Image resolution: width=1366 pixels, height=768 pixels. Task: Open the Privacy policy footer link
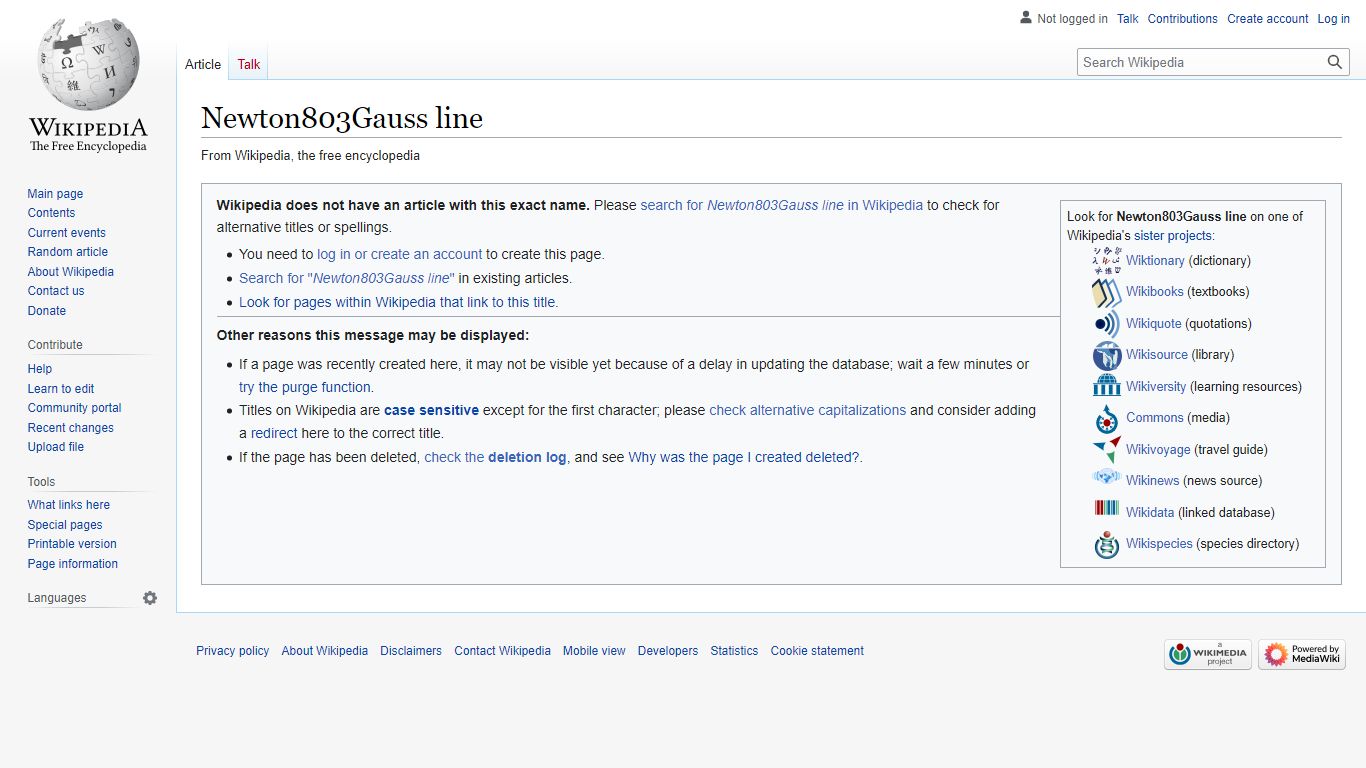coord(233,651)
